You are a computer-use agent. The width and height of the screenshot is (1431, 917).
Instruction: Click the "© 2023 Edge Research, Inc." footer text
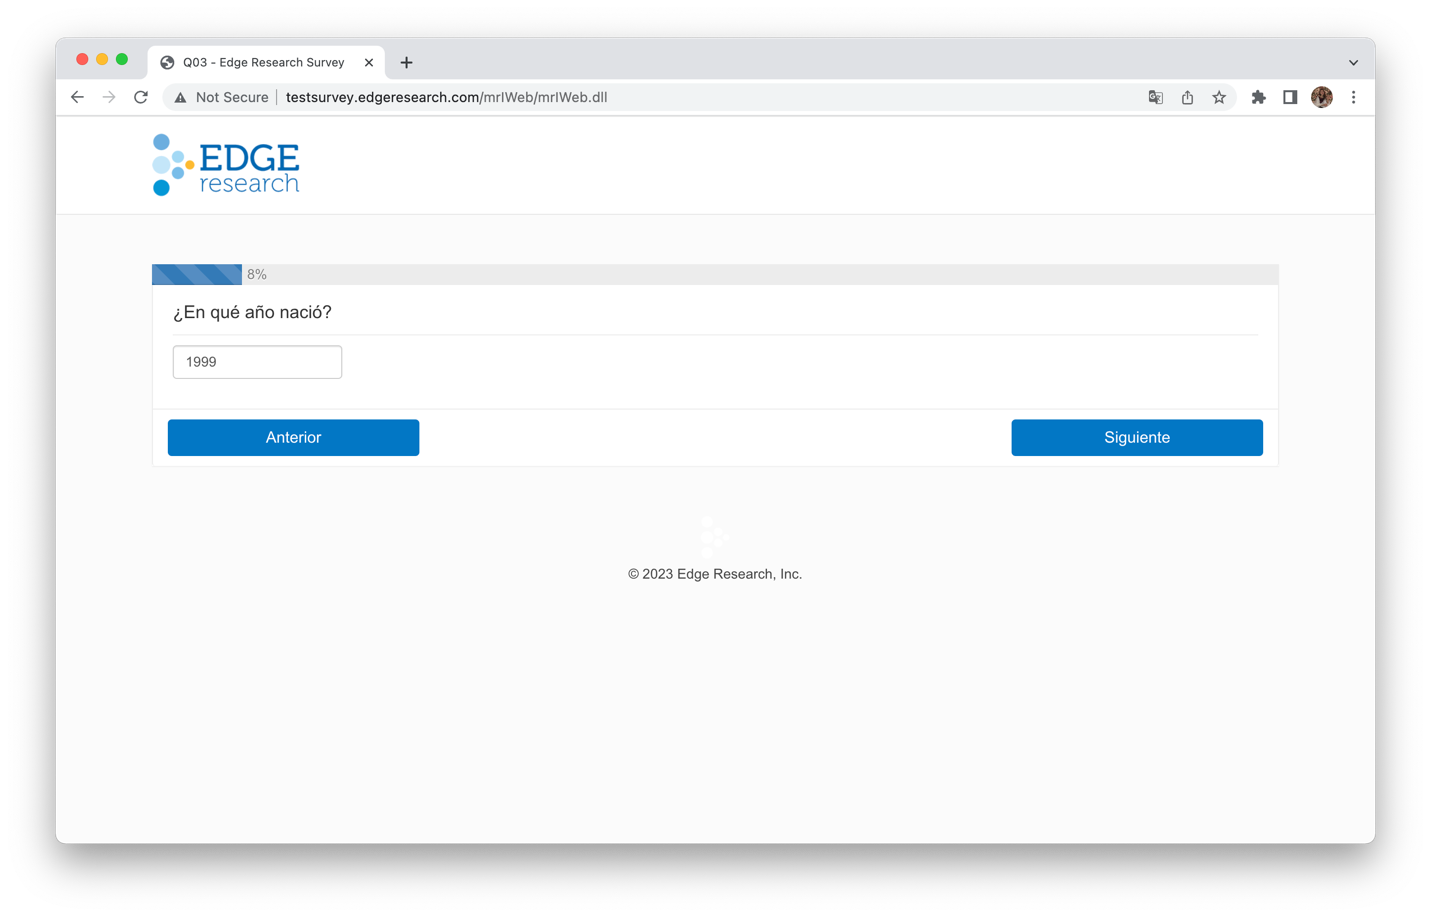point(715,574)
